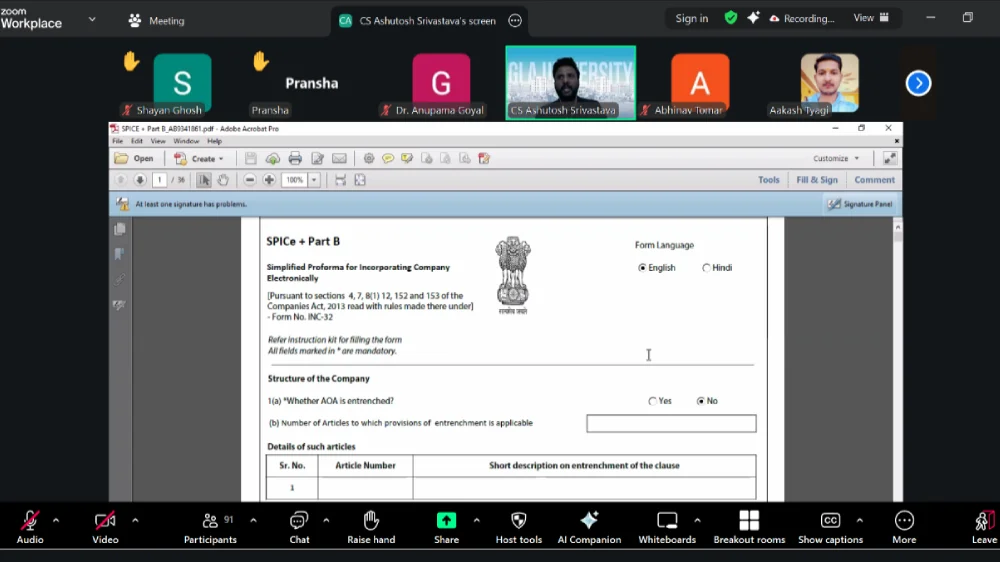Show next participants with arrow button

click(918, 83)
